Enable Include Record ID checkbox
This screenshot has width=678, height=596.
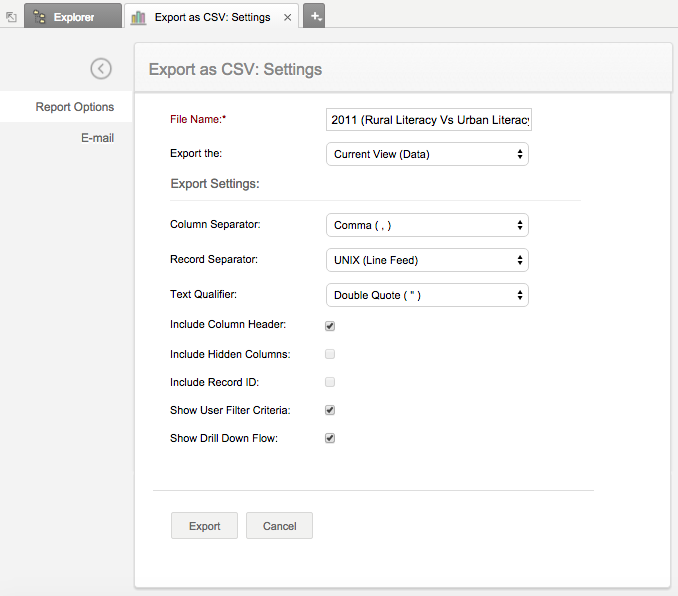point(330,382)
